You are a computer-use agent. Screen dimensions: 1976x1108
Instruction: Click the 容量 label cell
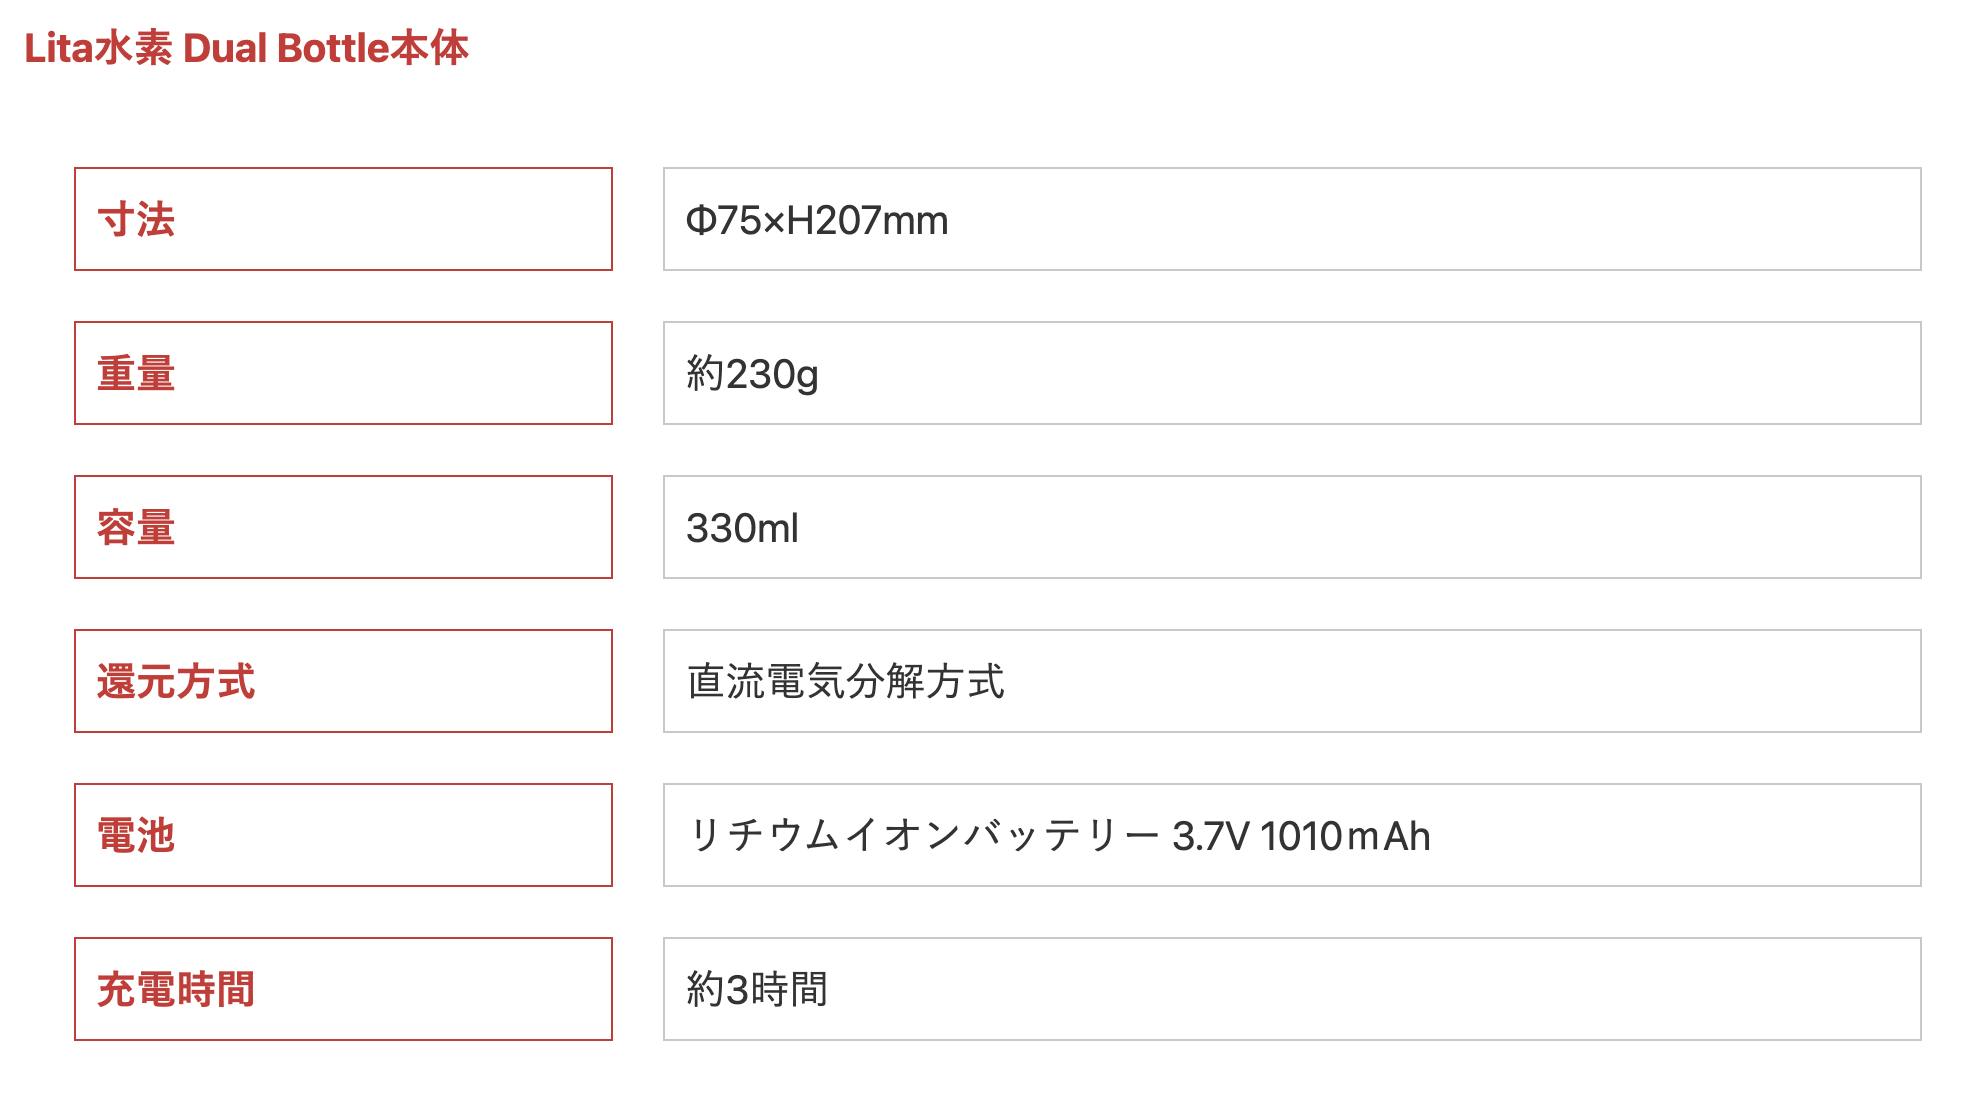click(x=342, y=527)
